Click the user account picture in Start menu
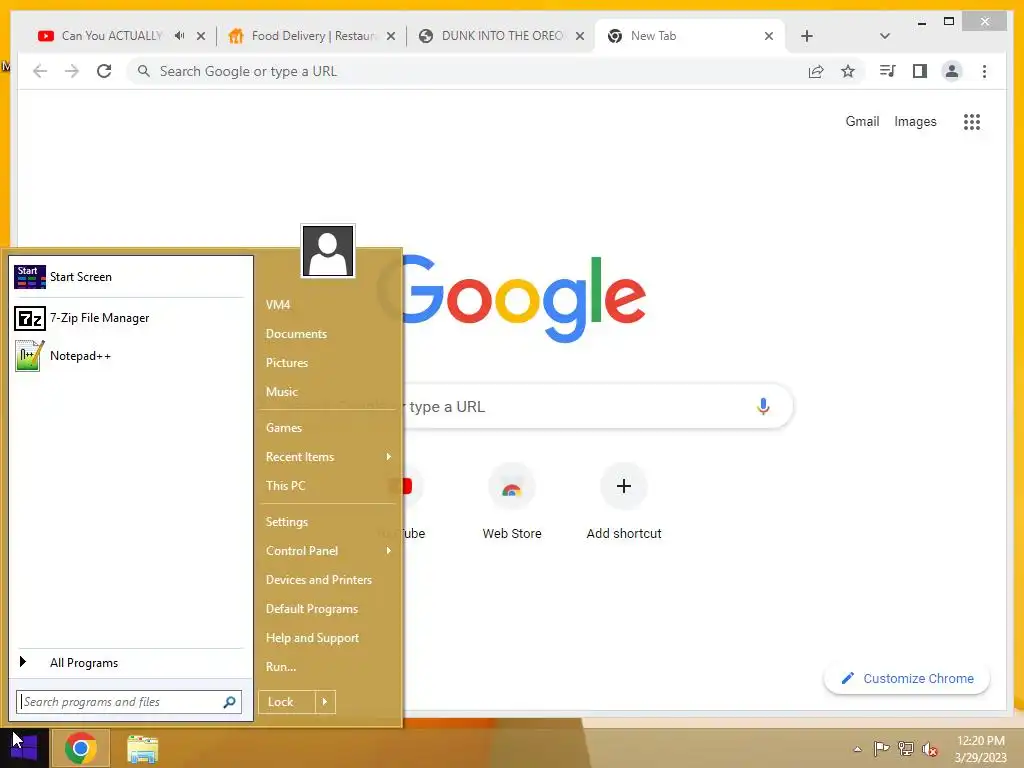 coord(328,251)
